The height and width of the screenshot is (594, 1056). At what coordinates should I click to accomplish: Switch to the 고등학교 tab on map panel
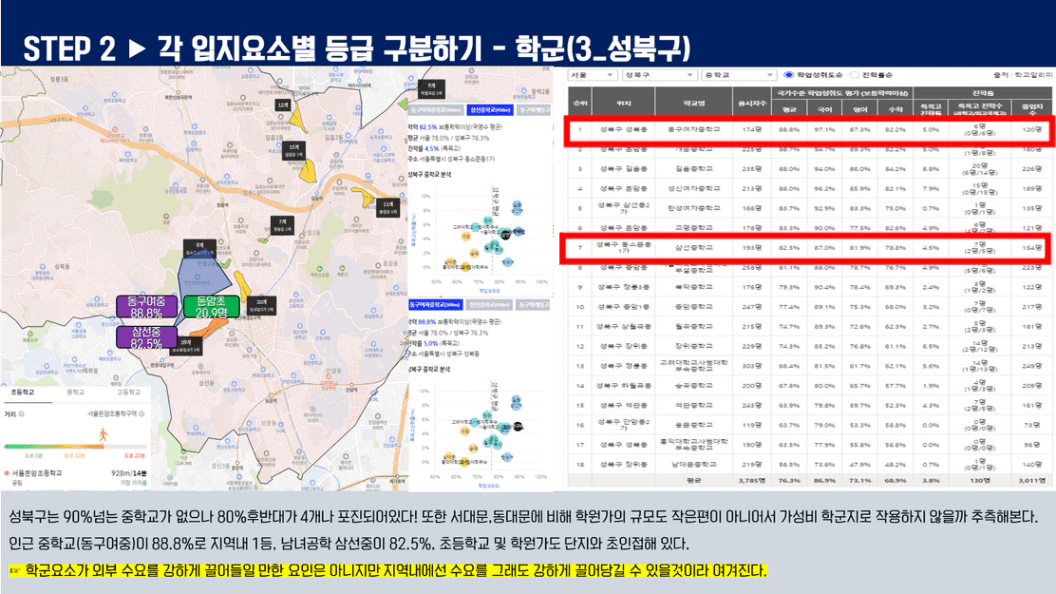pos(129,392)
